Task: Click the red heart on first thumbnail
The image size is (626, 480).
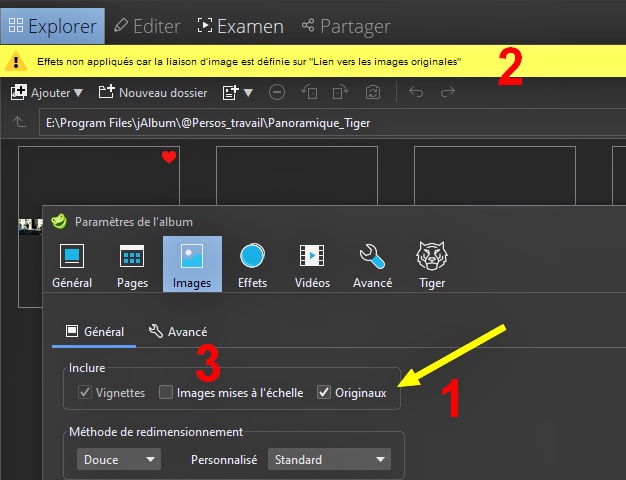Action: (x=169, y=157)
